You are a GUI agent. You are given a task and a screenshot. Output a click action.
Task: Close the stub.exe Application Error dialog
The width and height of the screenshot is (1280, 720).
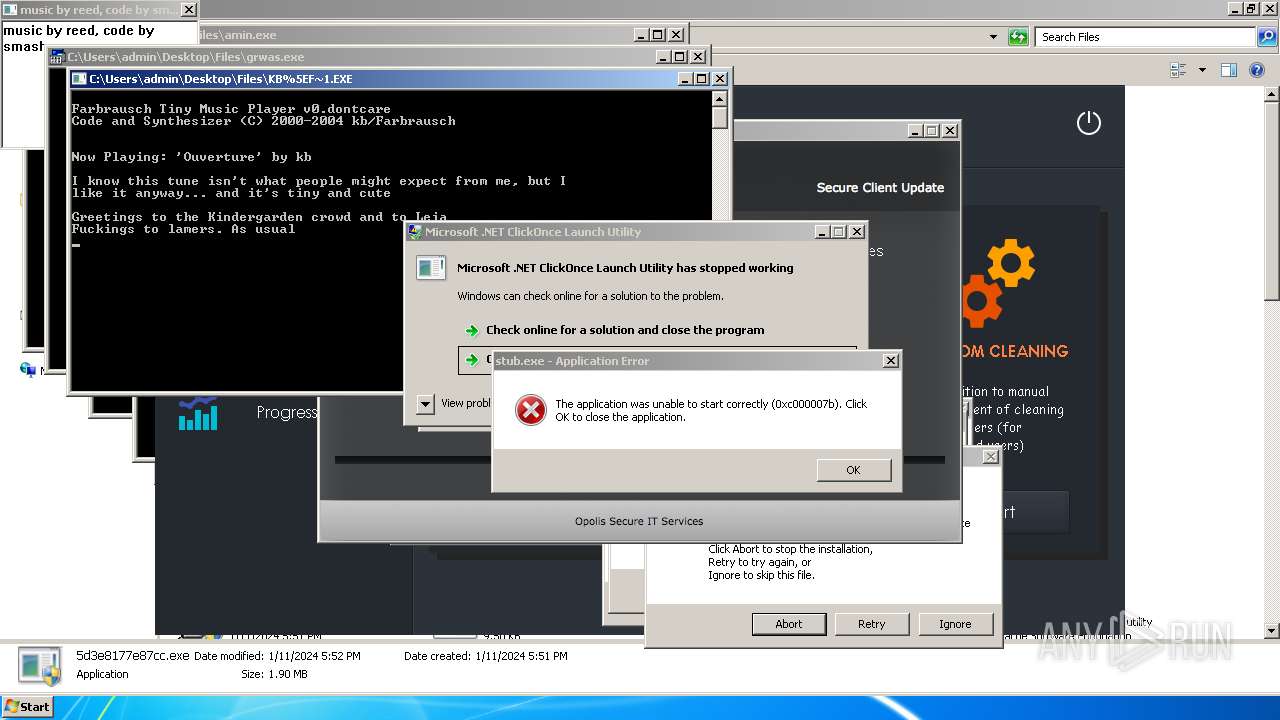click(x=890, y=361)
